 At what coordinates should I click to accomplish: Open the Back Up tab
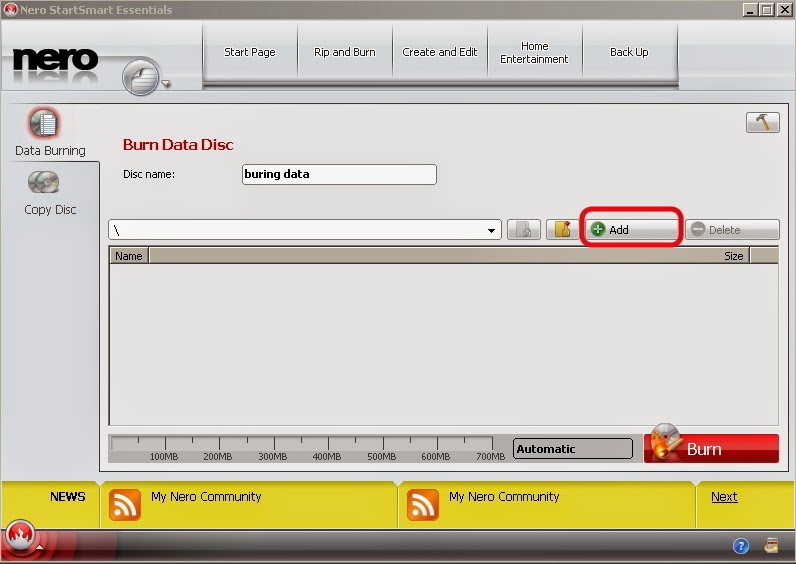pos(629,52)
